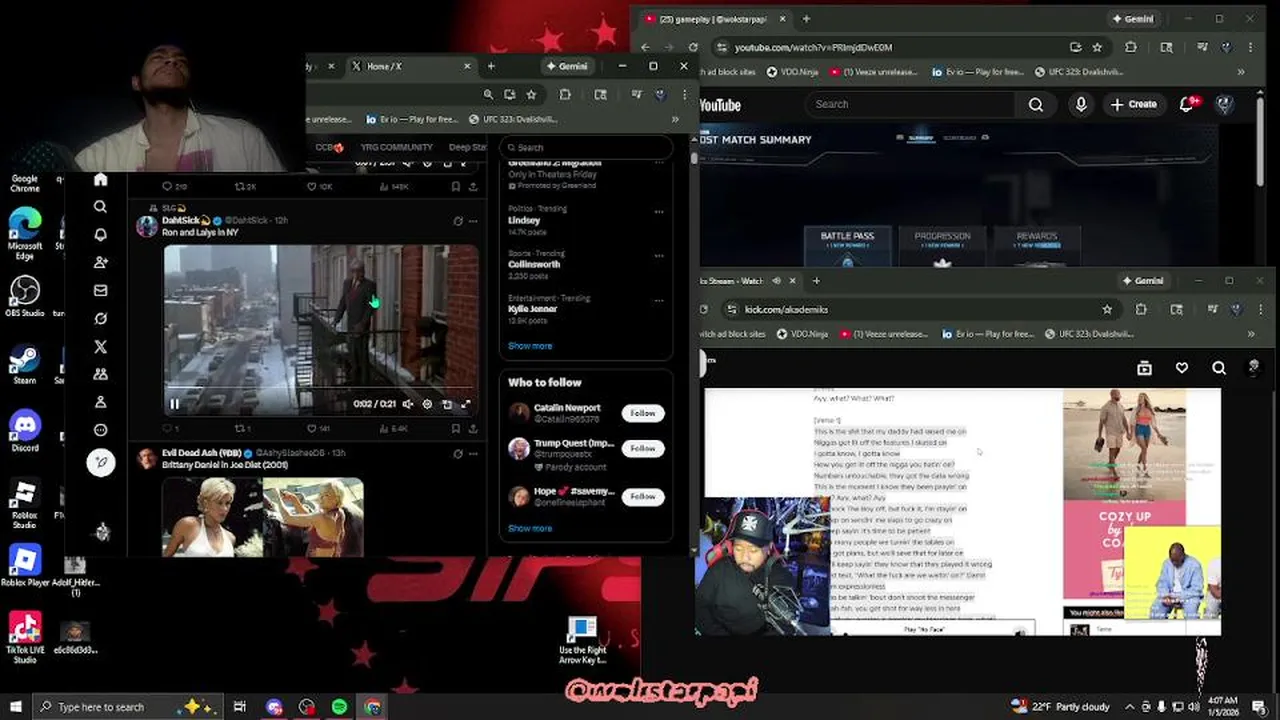The image size is (1280, 720).
Task: Open more options on Evil Dead Ash post
Action: click(x=473, y=453)
